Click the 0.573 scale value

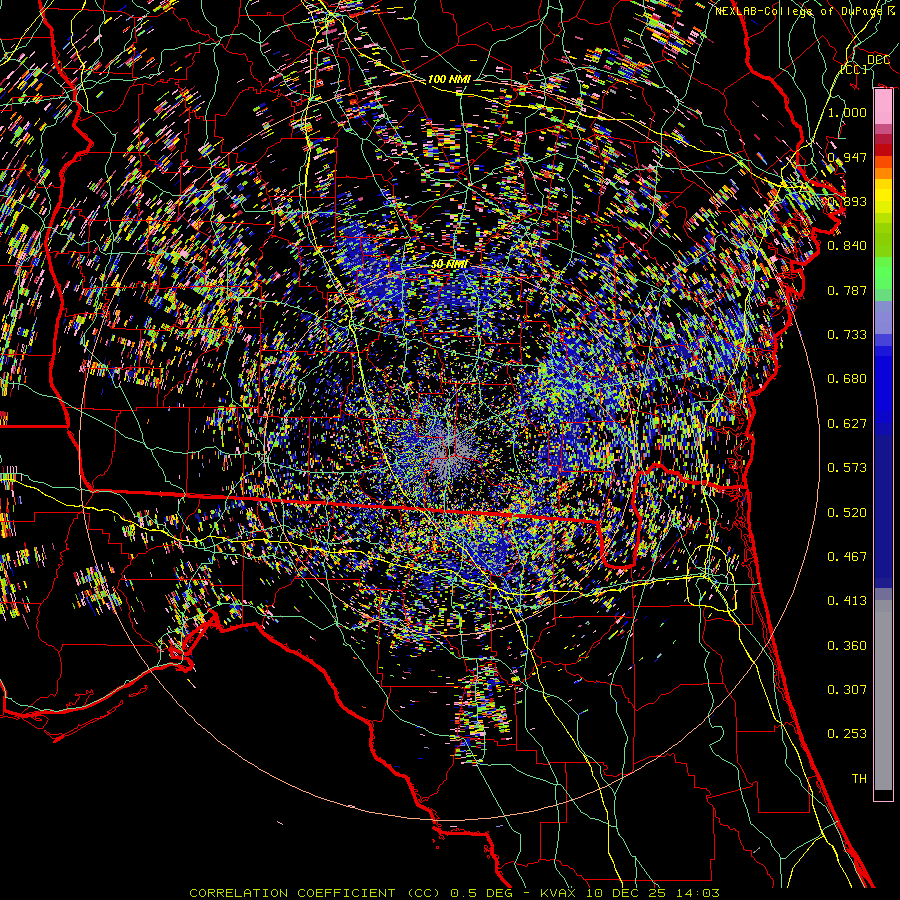point(847,468)
